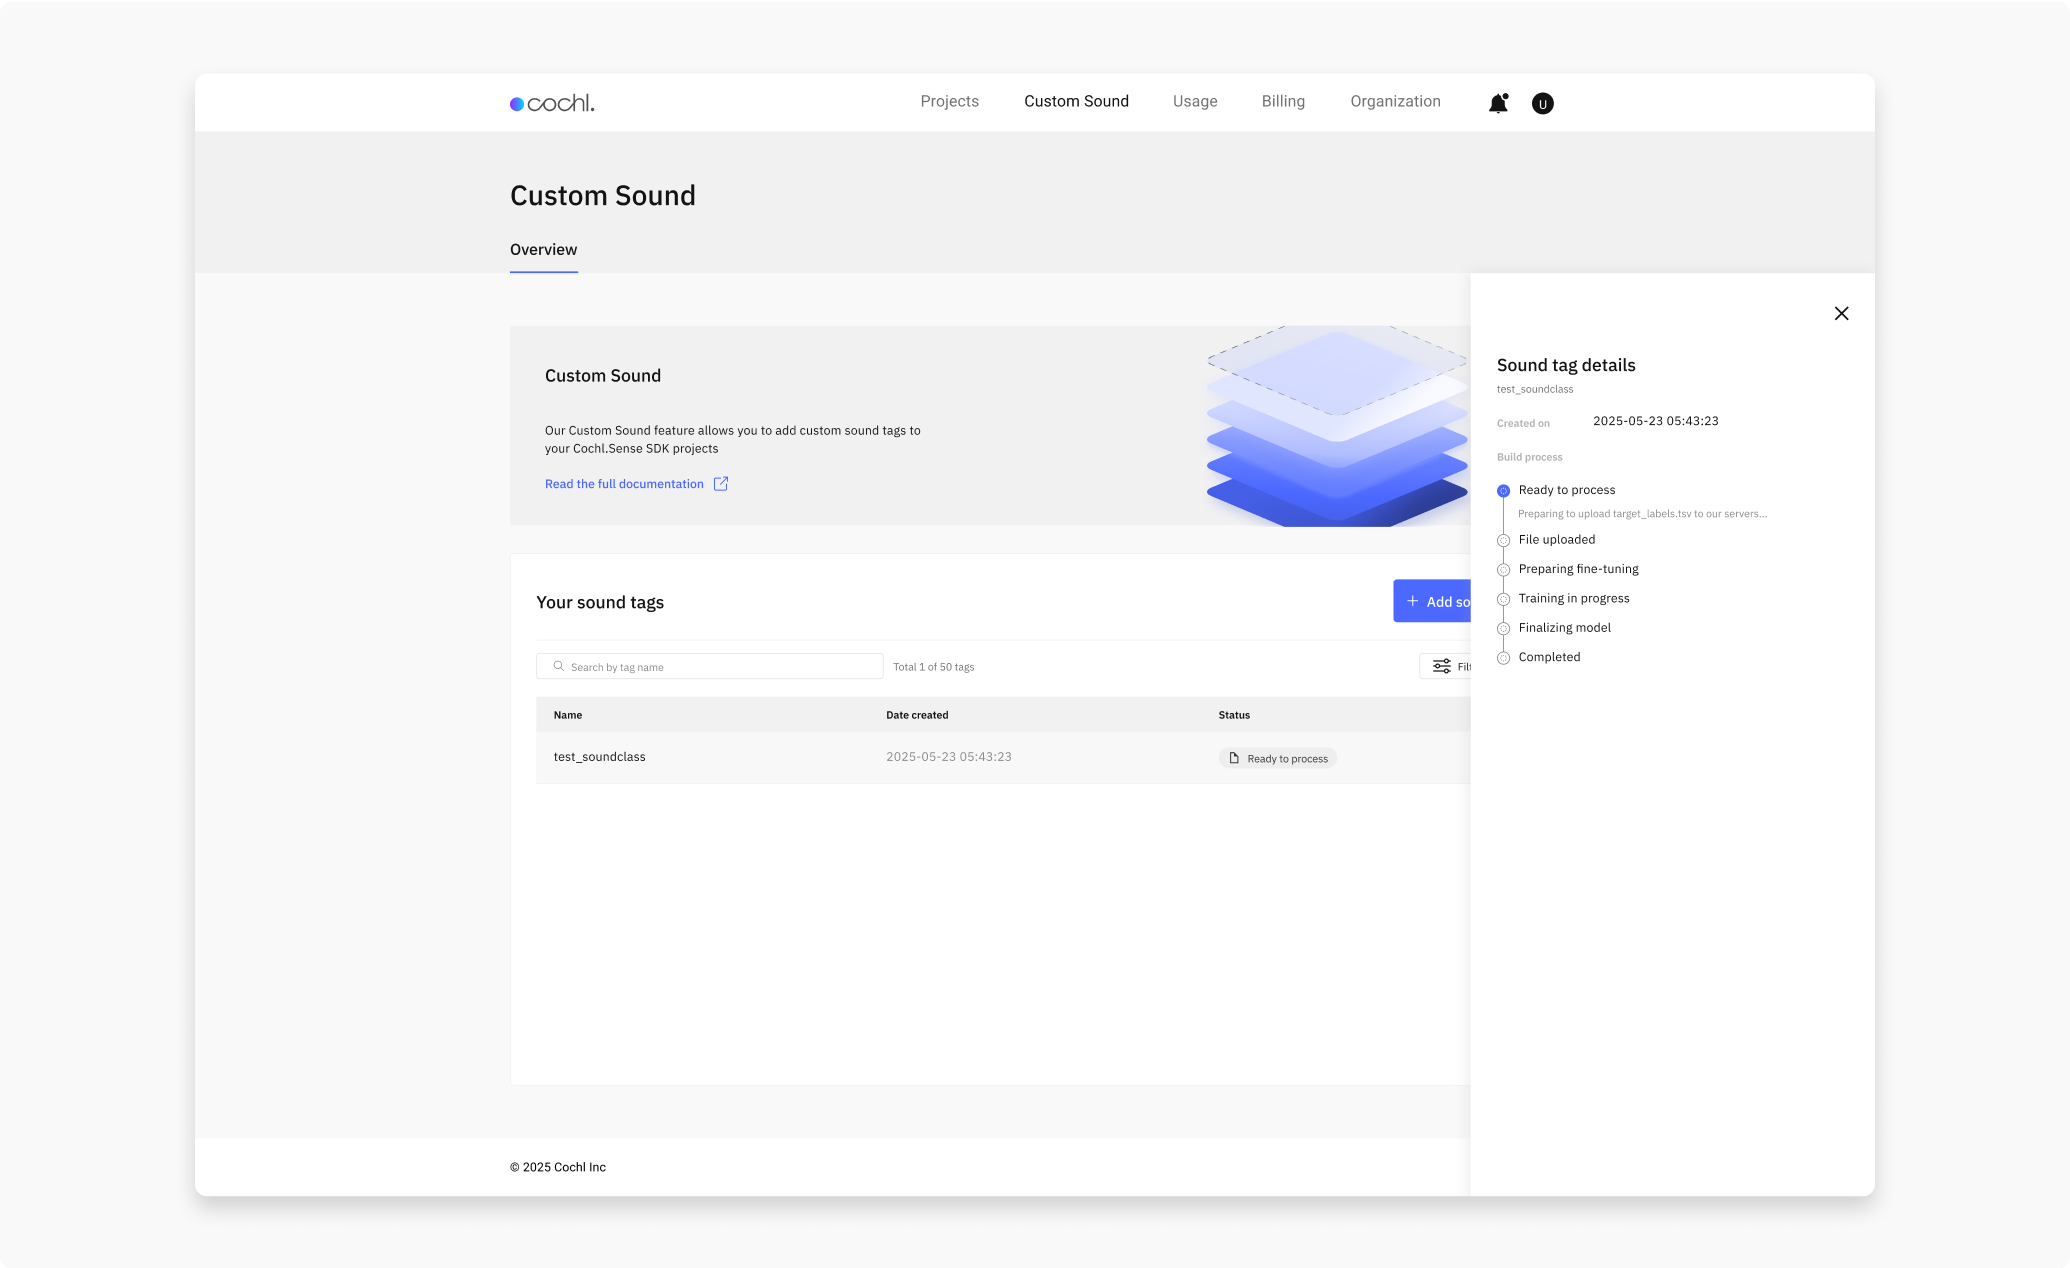This screenshot has width=2070, height=1268.
Task: Open the notifications bell
Action: coord(1498,103)
